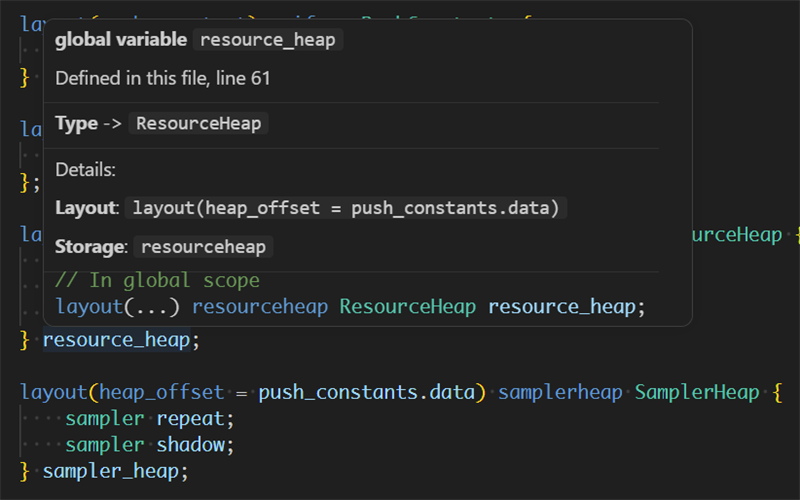This screenshot has width=800, height=500.
Task: Click 'sampler' keyword before repeat
Action: coord(105,419)
